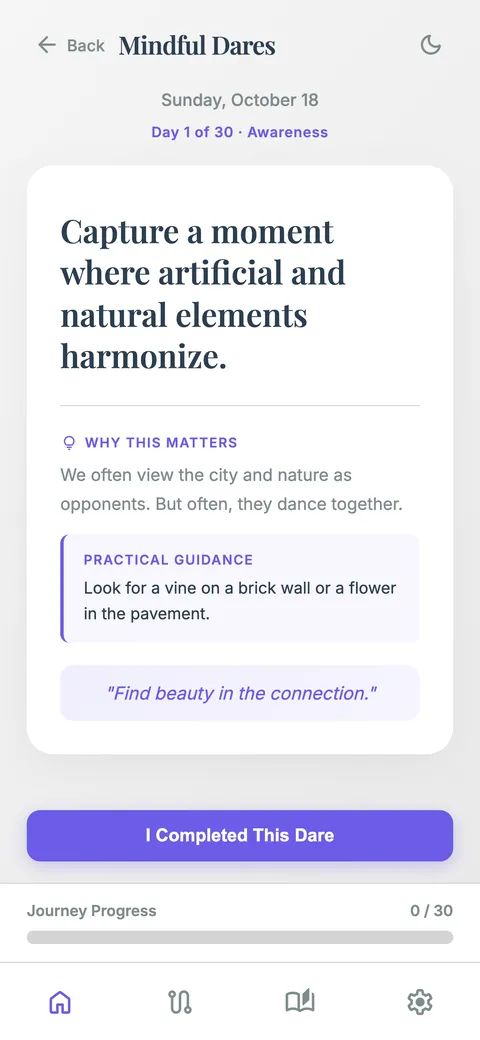Click the Back text link
Image resolution: width=480 pixels, height=1040 pixels.
tap(86, 46)
